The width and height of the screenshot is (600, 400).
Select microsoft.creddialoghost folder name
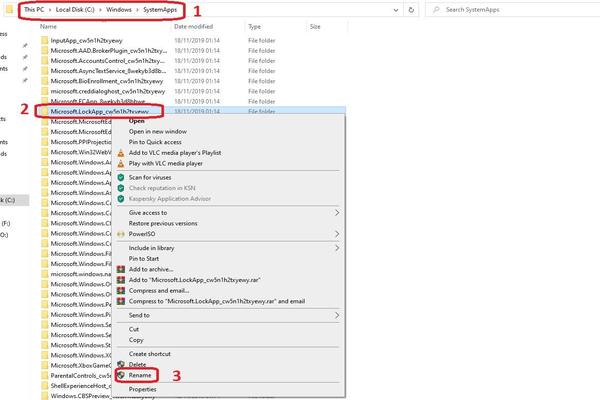point(108,91)
